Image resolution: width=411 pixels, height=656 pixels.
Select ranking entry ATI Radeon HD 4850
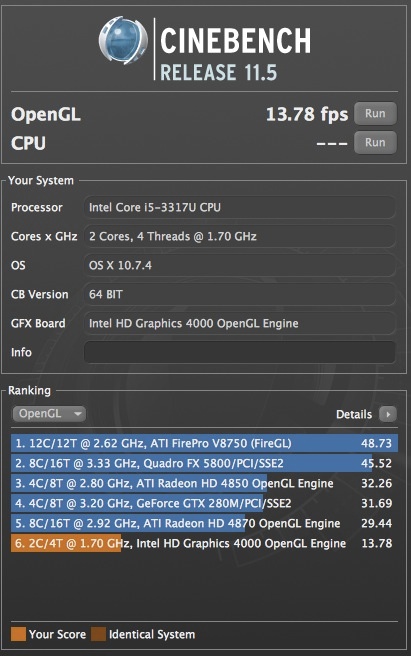pos(204,483)
